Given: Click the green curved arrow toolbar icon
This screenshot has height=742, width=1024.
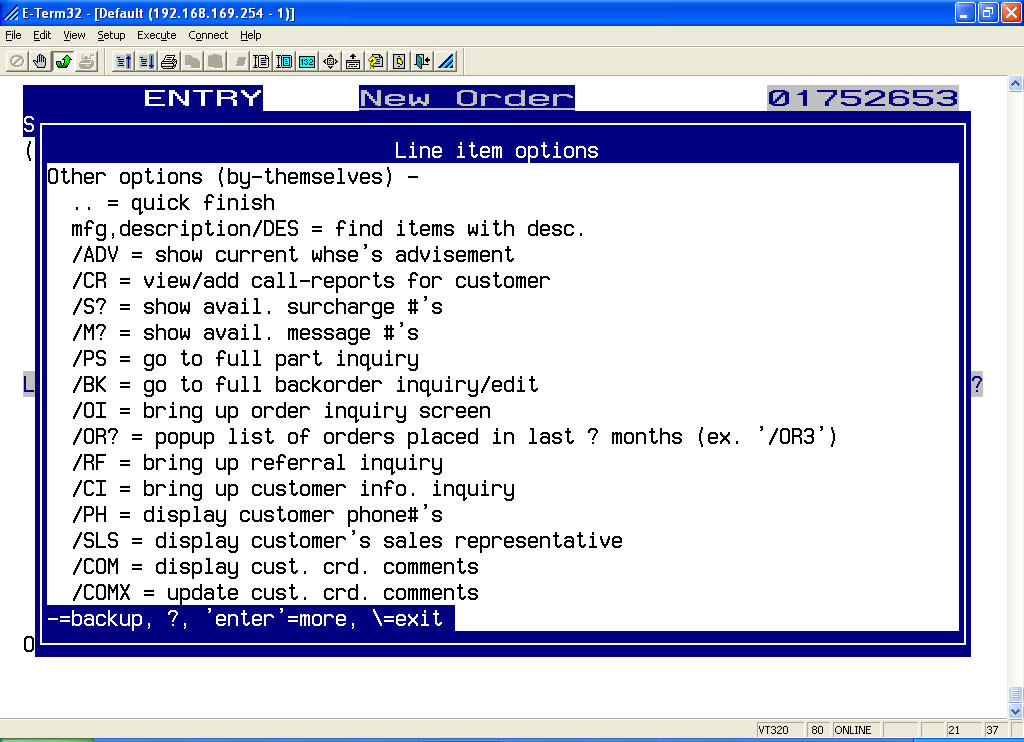Looking at the screenshot, I should pyautogui.click(x=63, y=61).
